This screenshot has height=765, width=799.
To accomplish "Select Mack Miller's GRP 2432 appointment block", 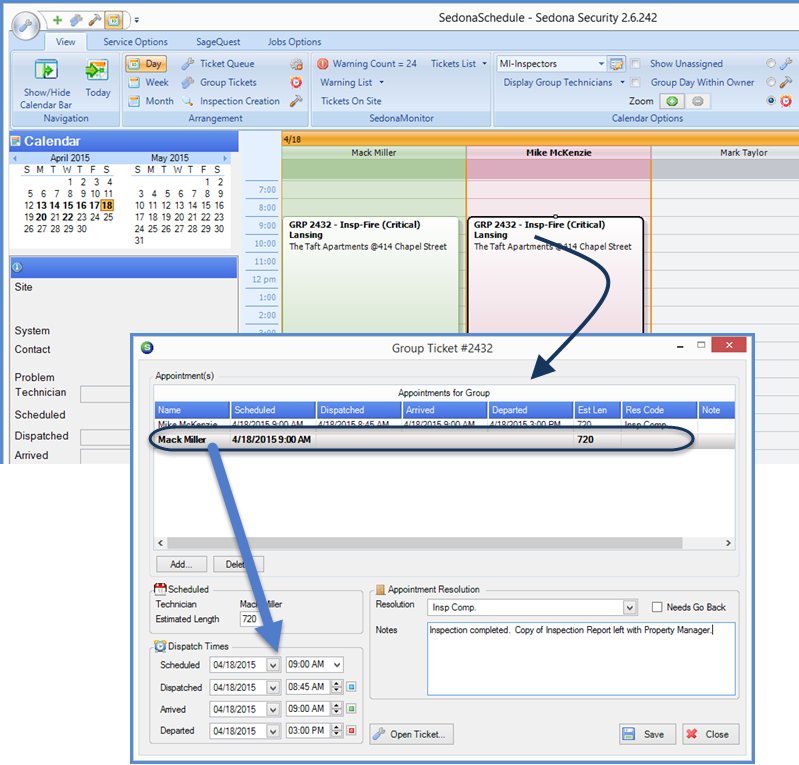I will (x=370, y=275).
